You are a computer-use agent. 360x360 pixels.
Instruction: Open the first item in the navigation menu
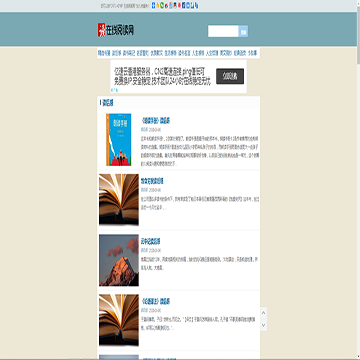(x=104, y=53)
